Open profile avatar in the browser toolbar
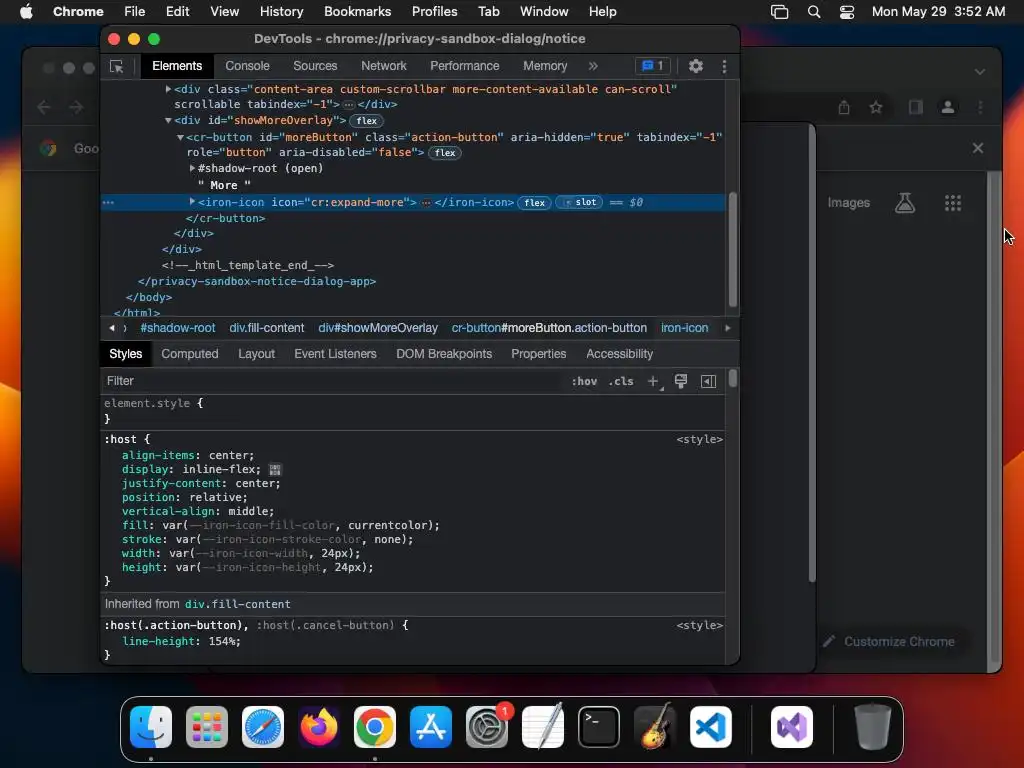1024x768 pixels. (x=948, y=108)
